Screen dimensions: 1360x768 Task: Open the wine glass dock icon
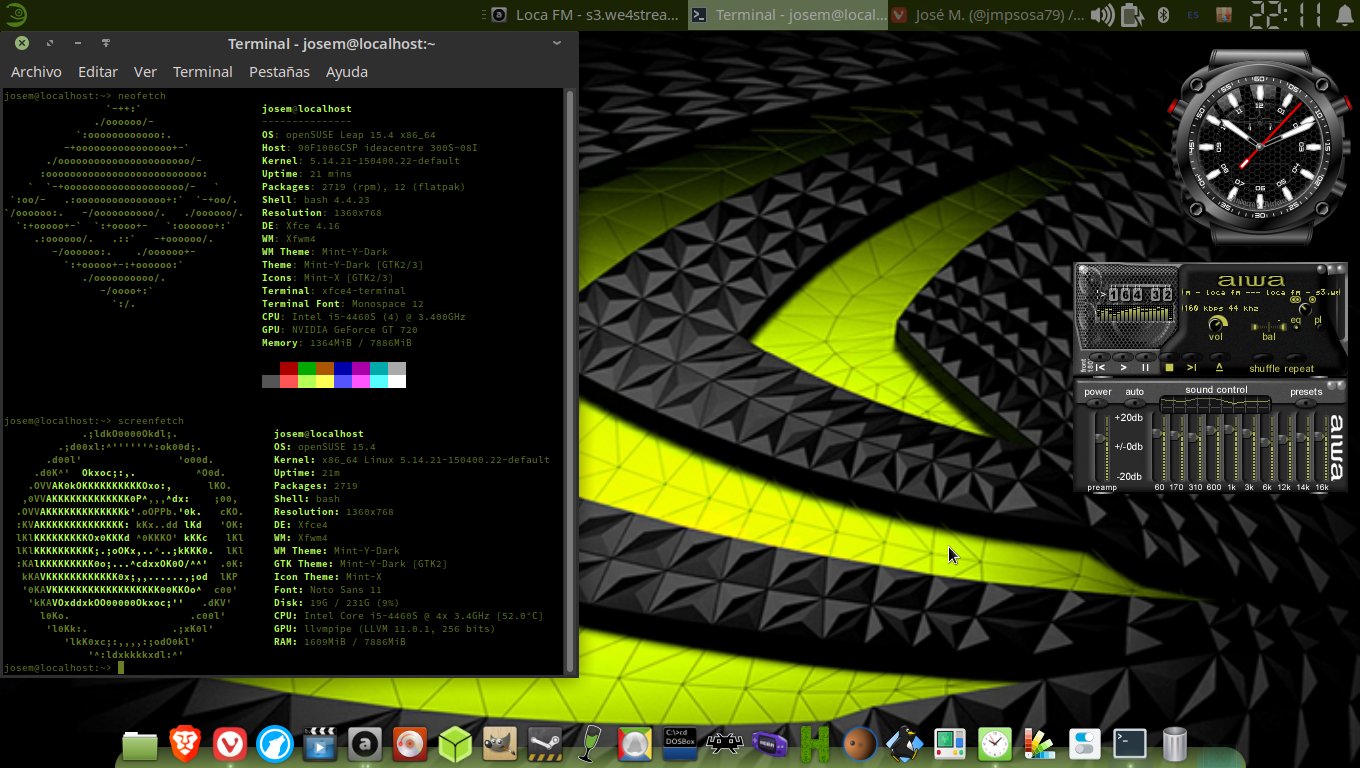(590, 744)
